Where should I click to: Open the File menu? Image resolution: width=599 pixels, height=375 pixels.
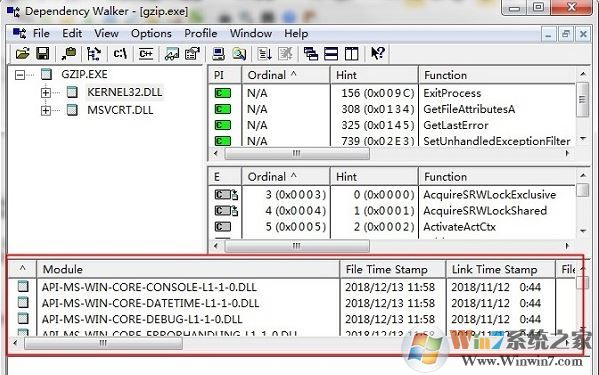(x=41, y=34)
